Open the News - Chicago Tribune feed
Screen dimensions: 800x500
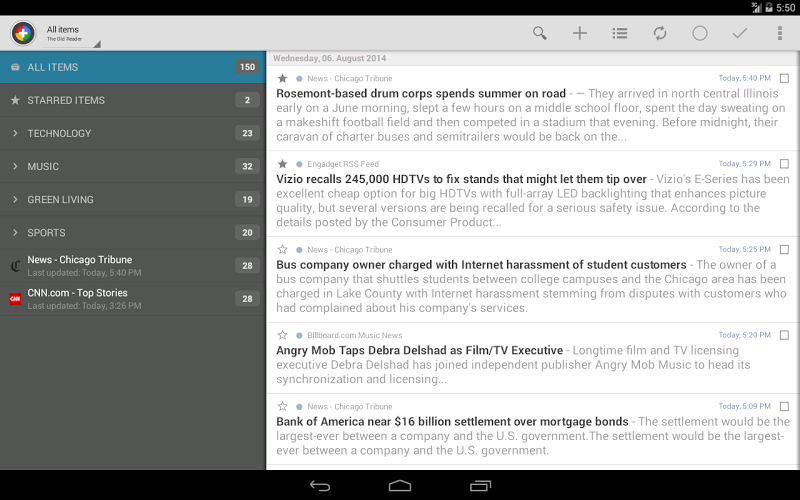click(133, 266)
